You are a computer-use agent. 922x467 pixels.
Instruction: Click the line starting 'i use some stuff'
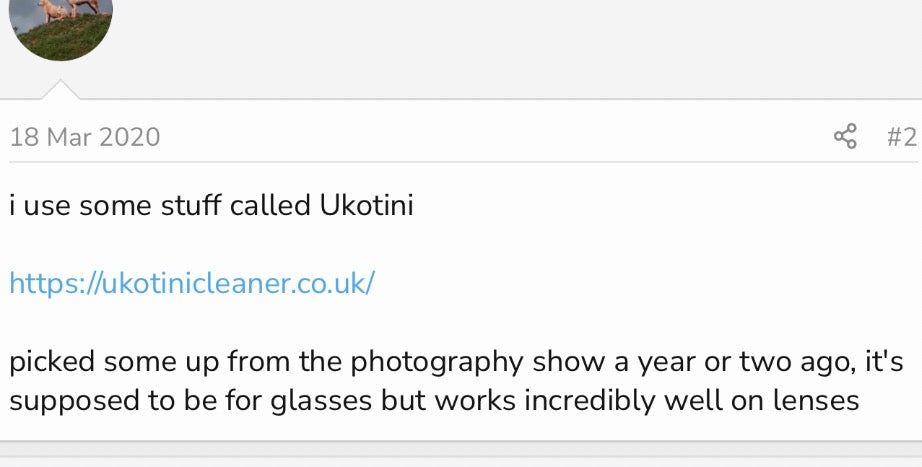(211, 206)
